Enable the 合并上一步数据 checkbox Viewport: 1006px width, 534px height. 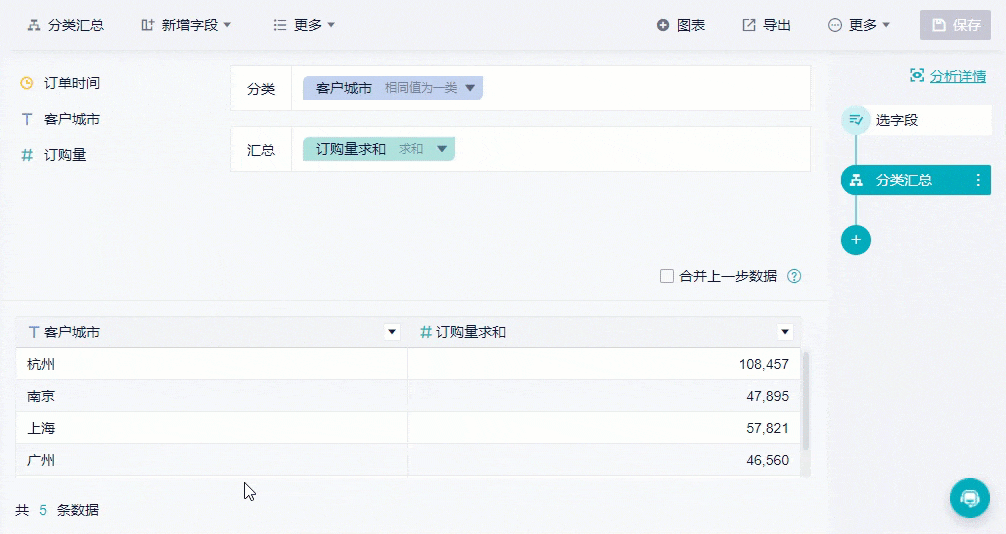pos(667,276)
